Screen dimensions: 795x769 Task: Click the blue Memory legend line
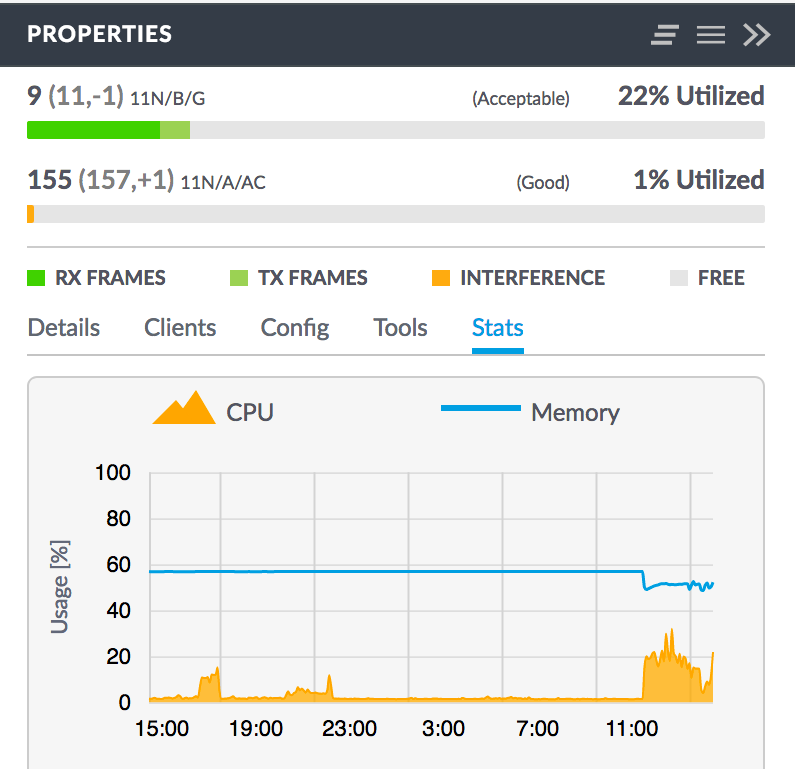(481, 408)
